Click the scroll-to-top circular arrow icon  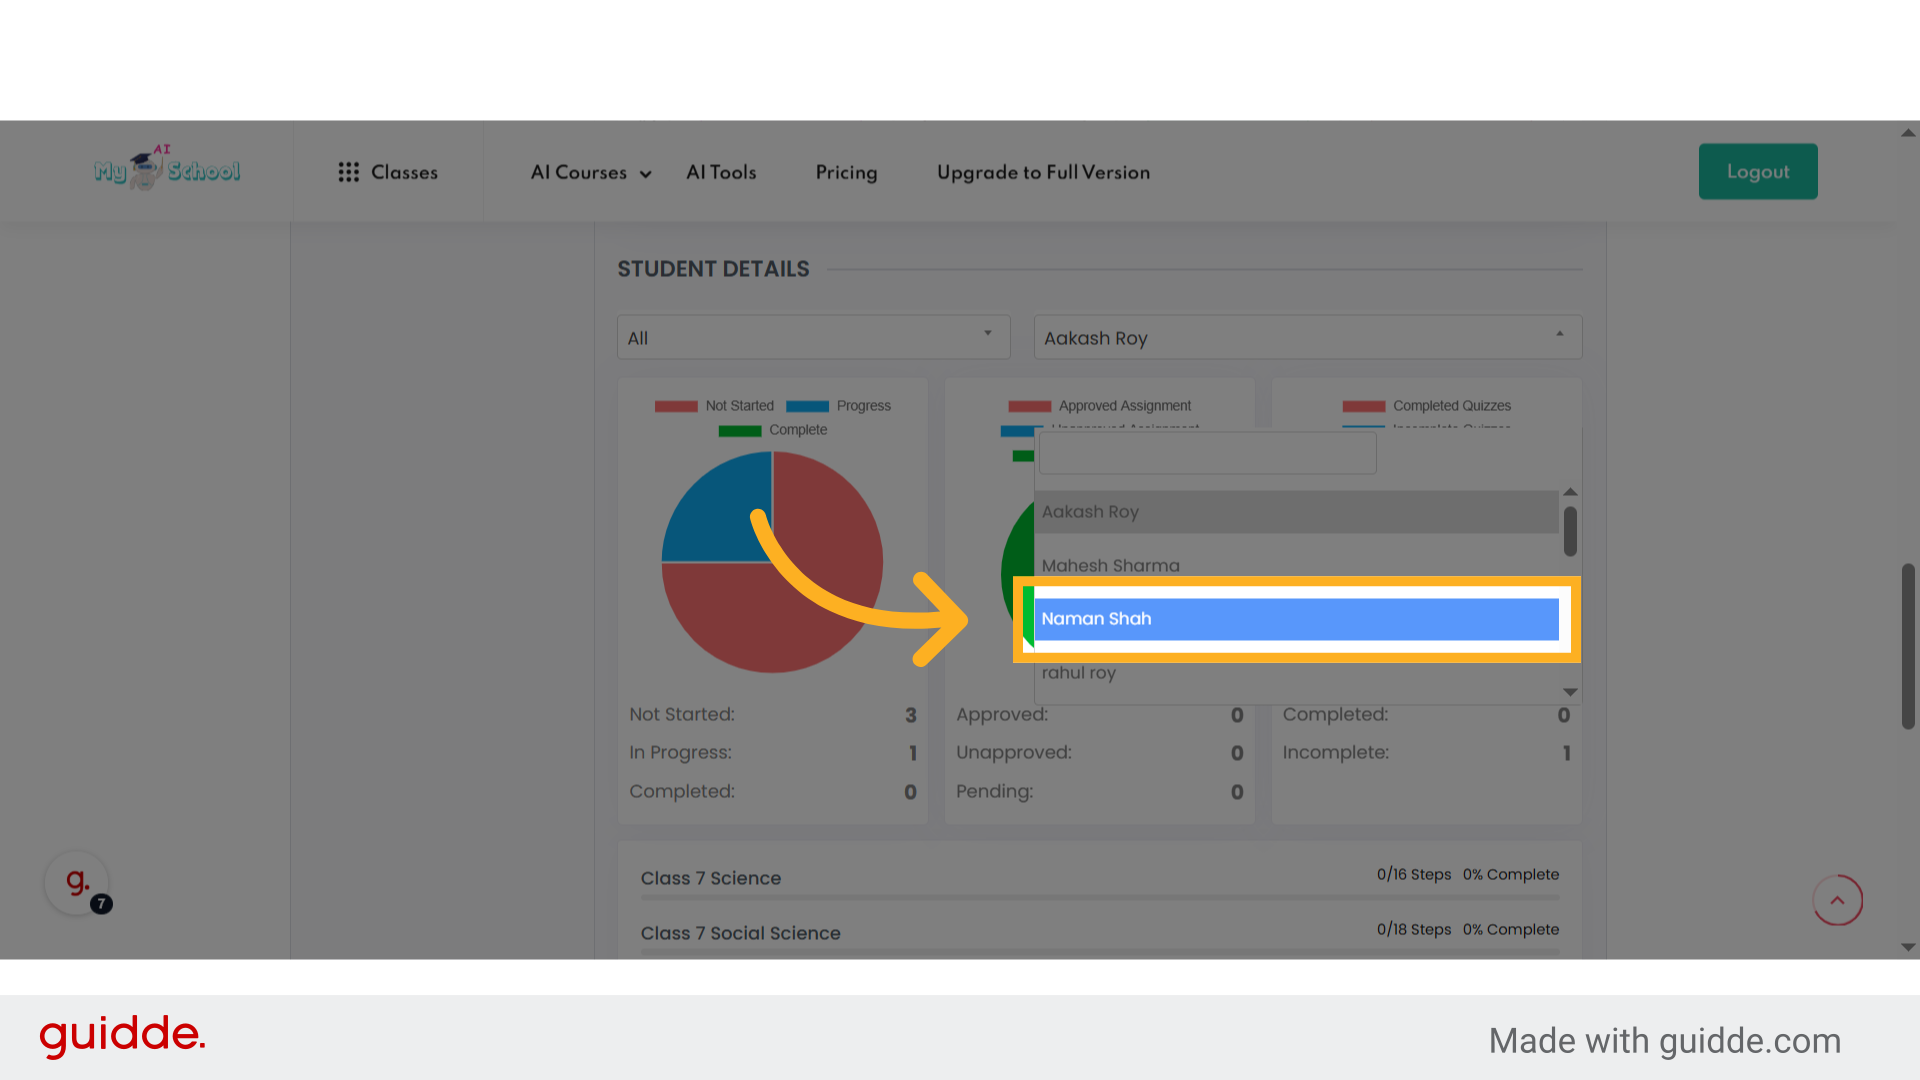(x=1837, y=900)
